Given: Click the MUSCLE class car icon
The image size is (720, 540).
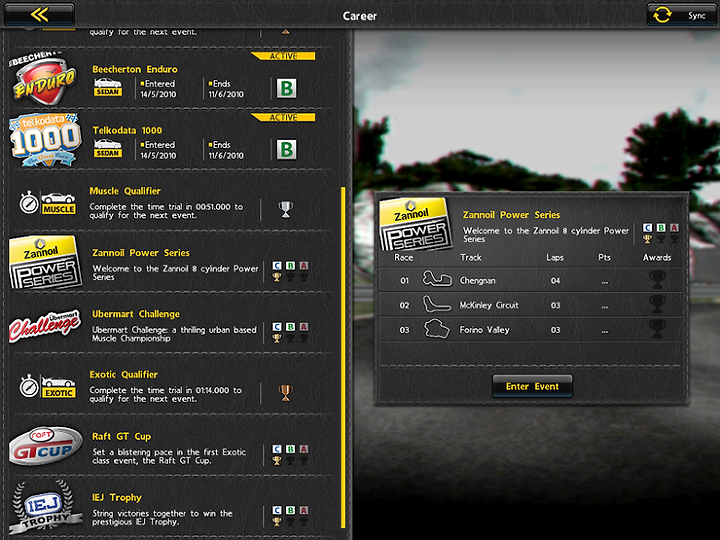Looking at the screenshot, I should (x=58, y=203).
